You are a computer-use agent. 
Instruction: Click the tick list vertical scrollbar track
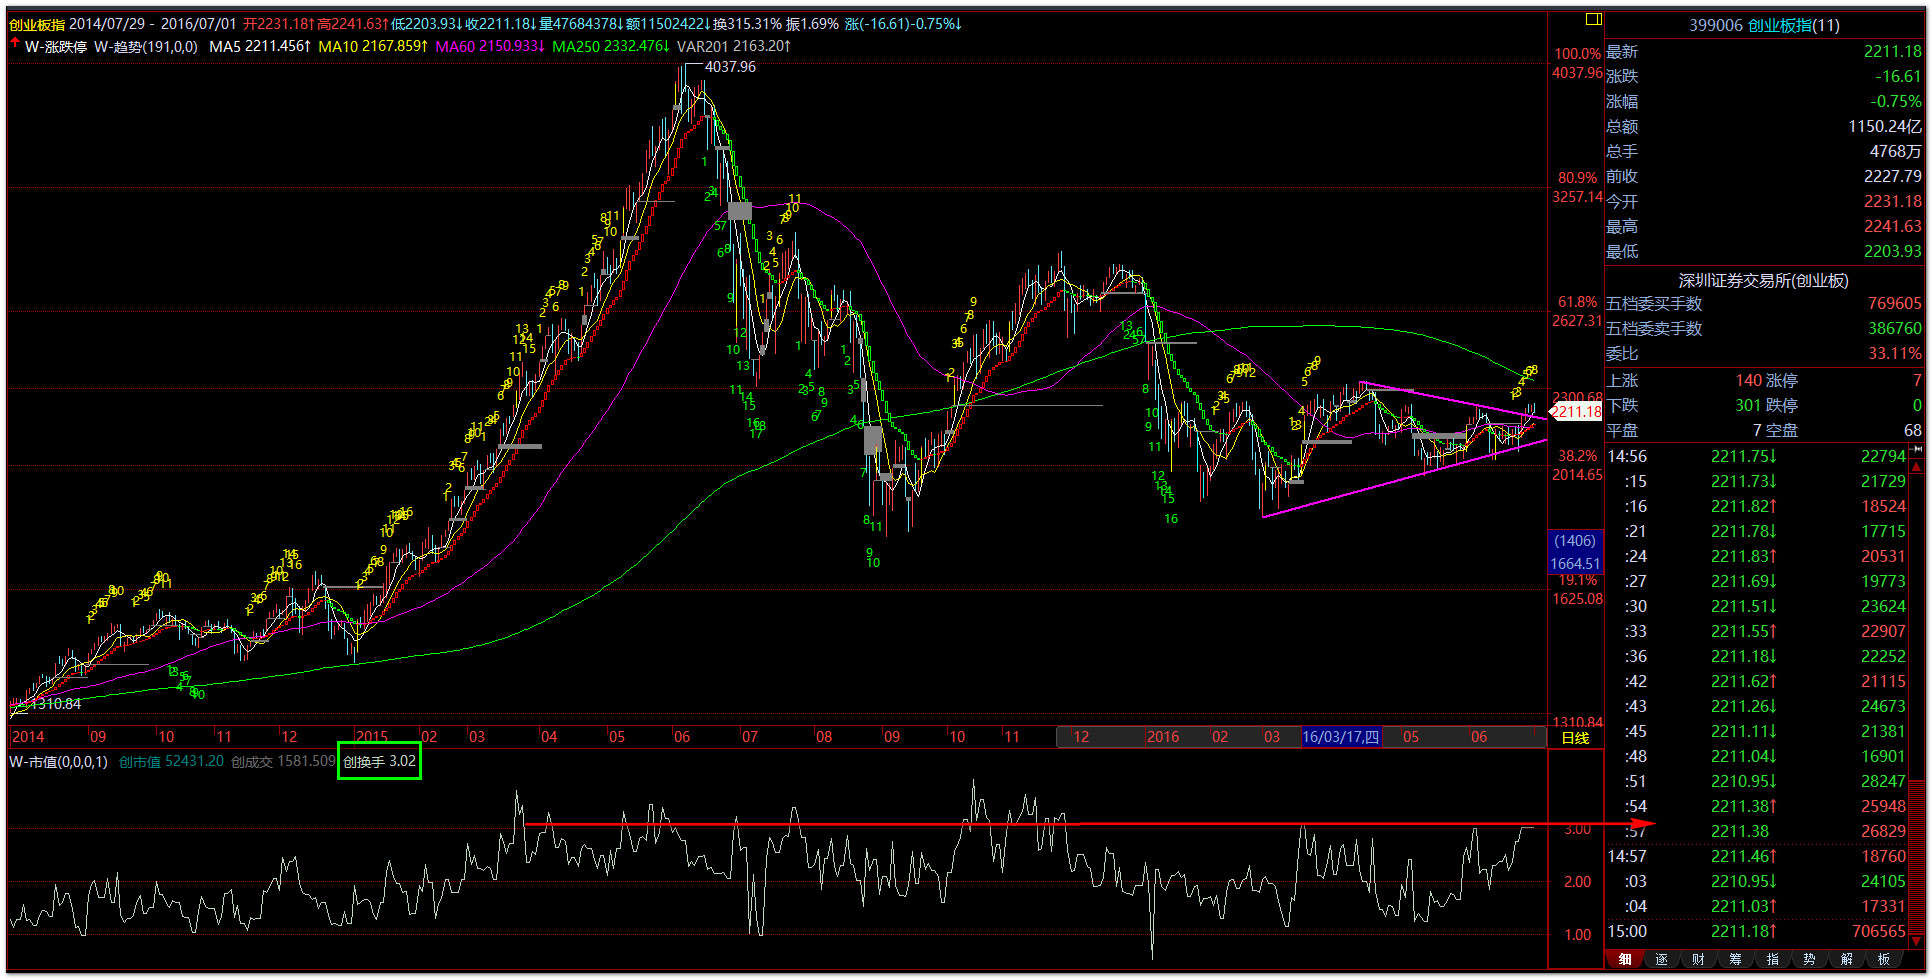(x=1917, y=700)
